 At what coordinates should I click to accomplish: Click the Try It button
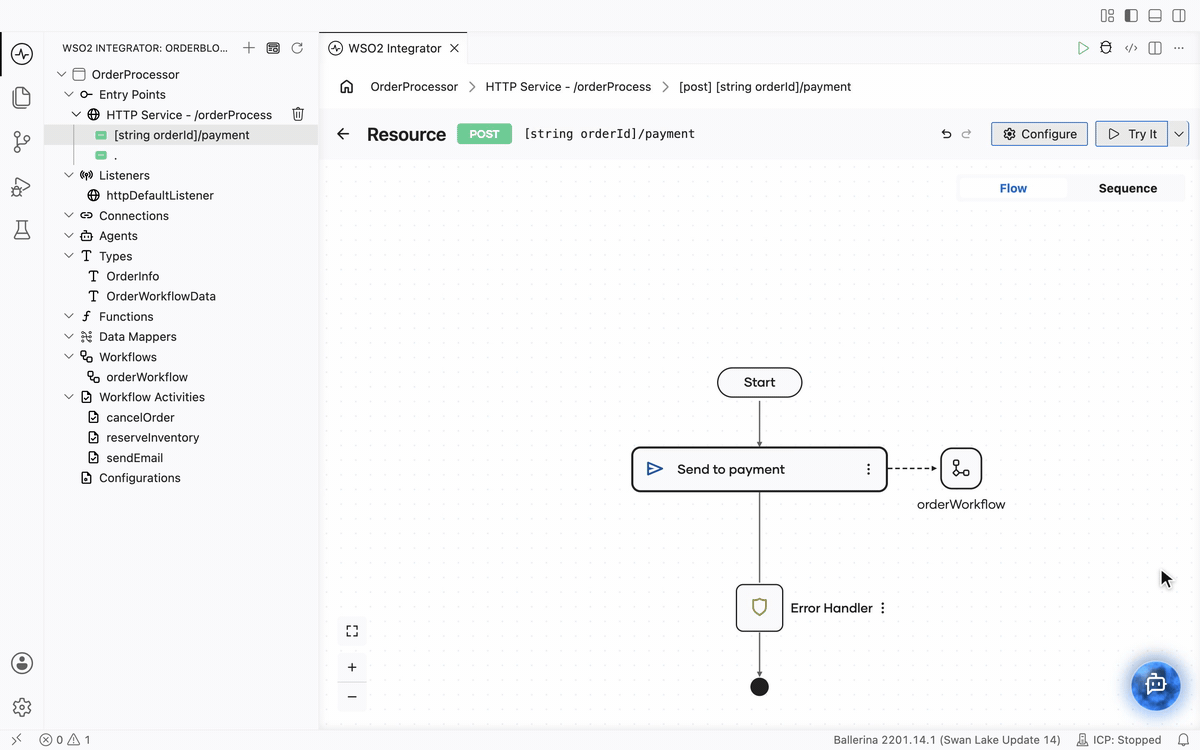(x=1132, y=134)
